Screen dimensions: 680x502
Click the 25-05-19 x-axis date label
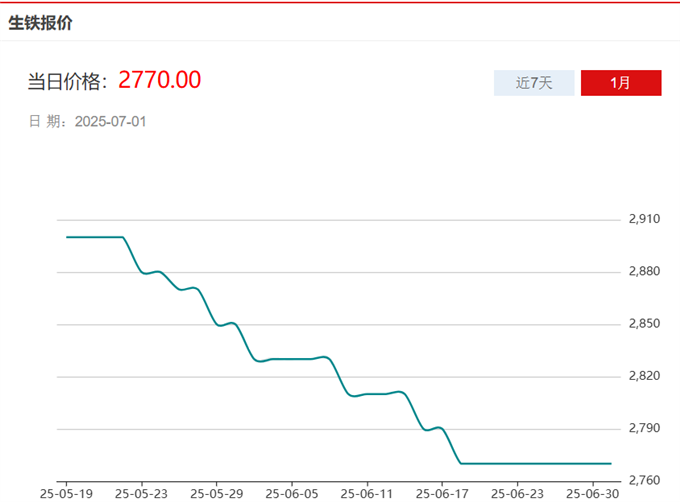pos(66,493)
